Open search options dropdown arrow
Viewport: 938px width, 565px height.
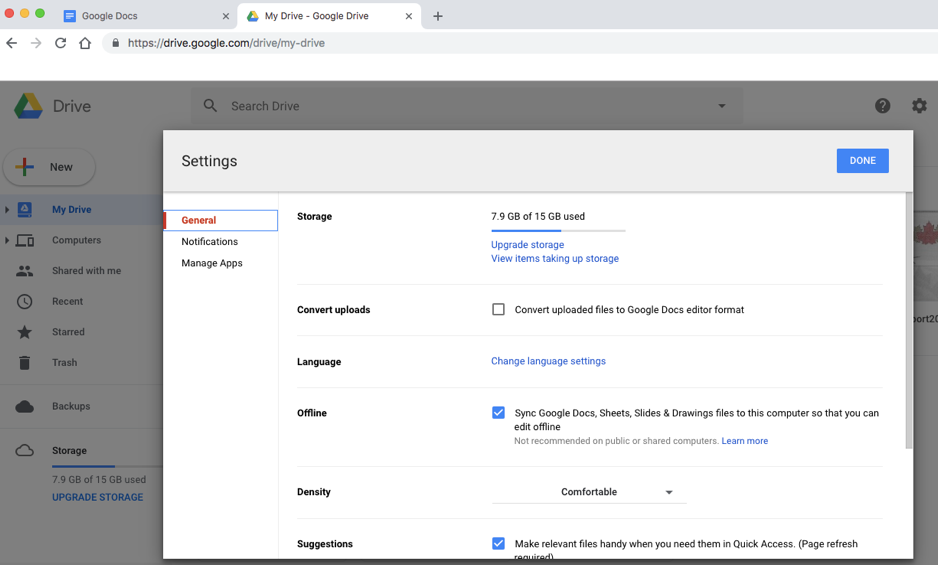coord(722,106)
